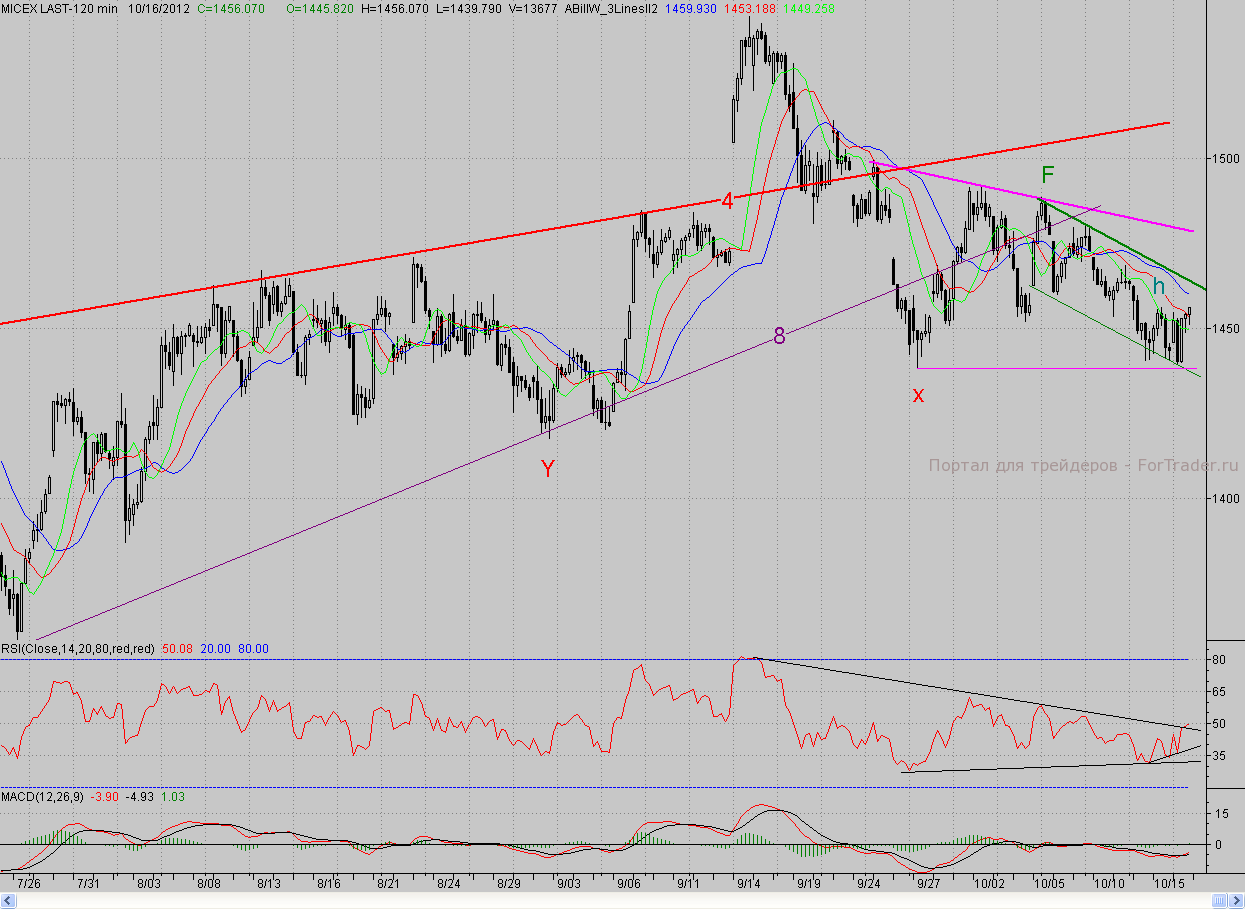1245x909 pixels.
Task: Open the ForTrader.ru watermark link
Action: [1083, 465]
